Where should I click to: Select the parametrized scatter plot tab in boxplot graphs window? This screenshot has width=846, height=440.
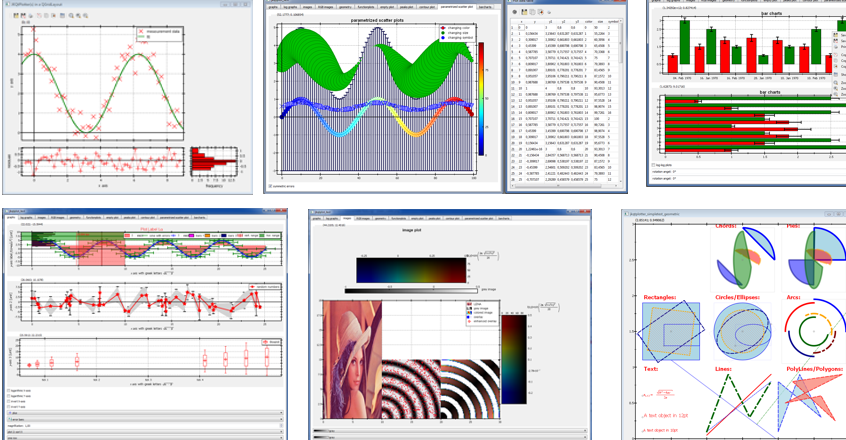pyautogui.click(x=174, y=217)
